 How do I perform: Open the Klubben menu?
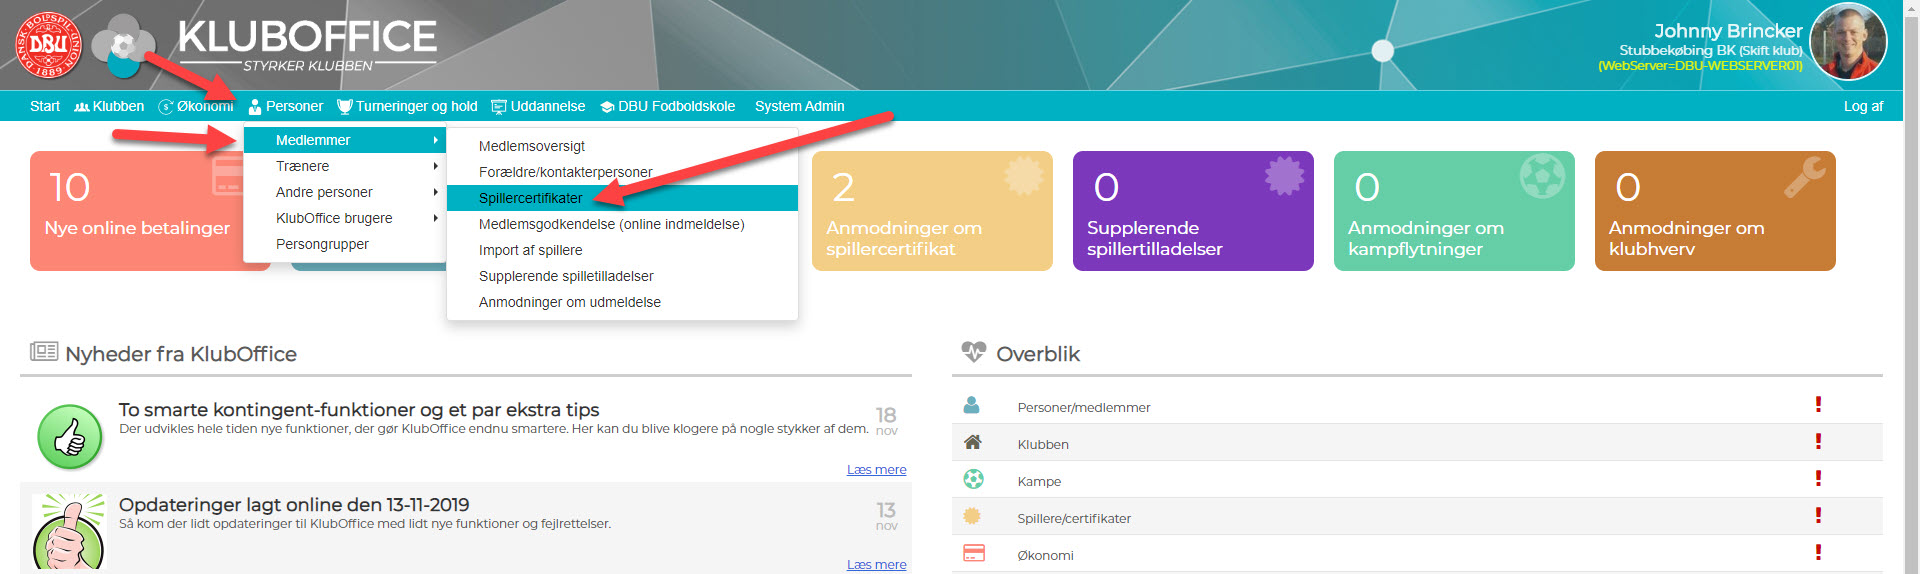click(109, 106)
